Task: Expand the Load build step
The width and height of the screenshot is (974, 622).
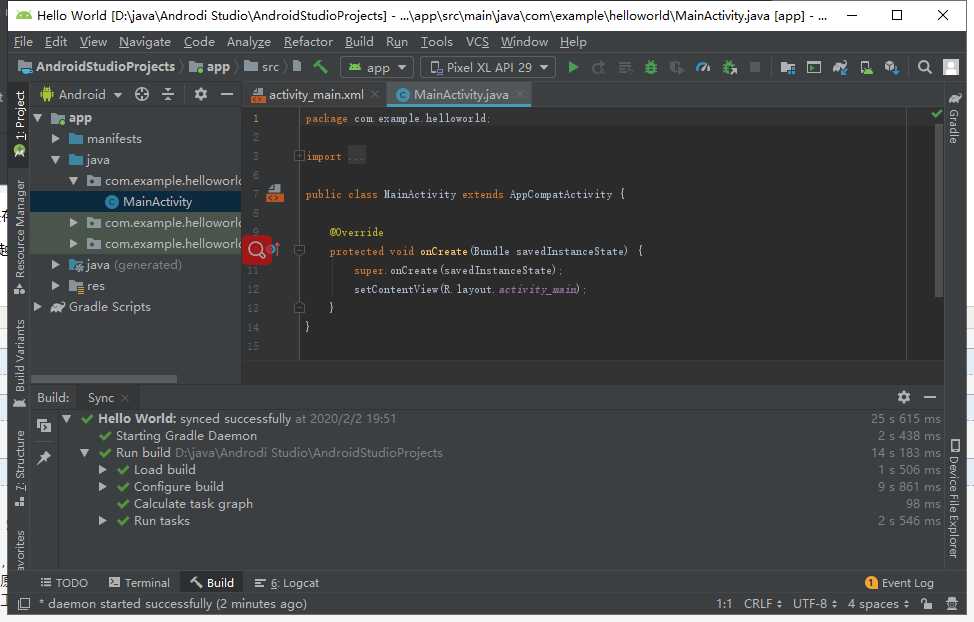Action: click(x=102, y=470)
